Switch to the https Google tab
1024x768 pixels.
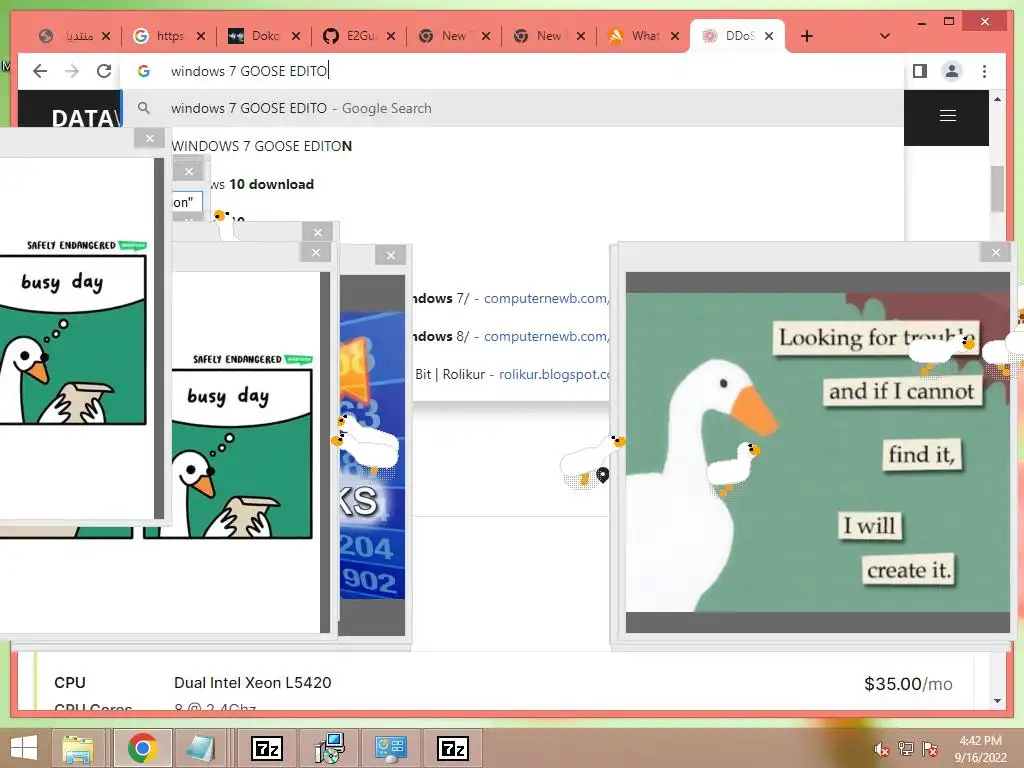pyautogui.click(x=168, y=36)
